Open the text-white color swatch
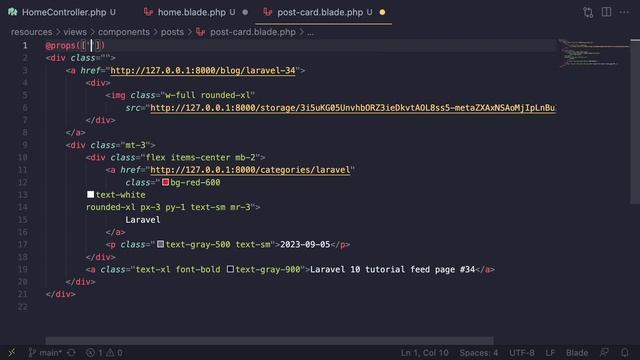Viewport: 640px width, 360px height. tap(91, 194)
